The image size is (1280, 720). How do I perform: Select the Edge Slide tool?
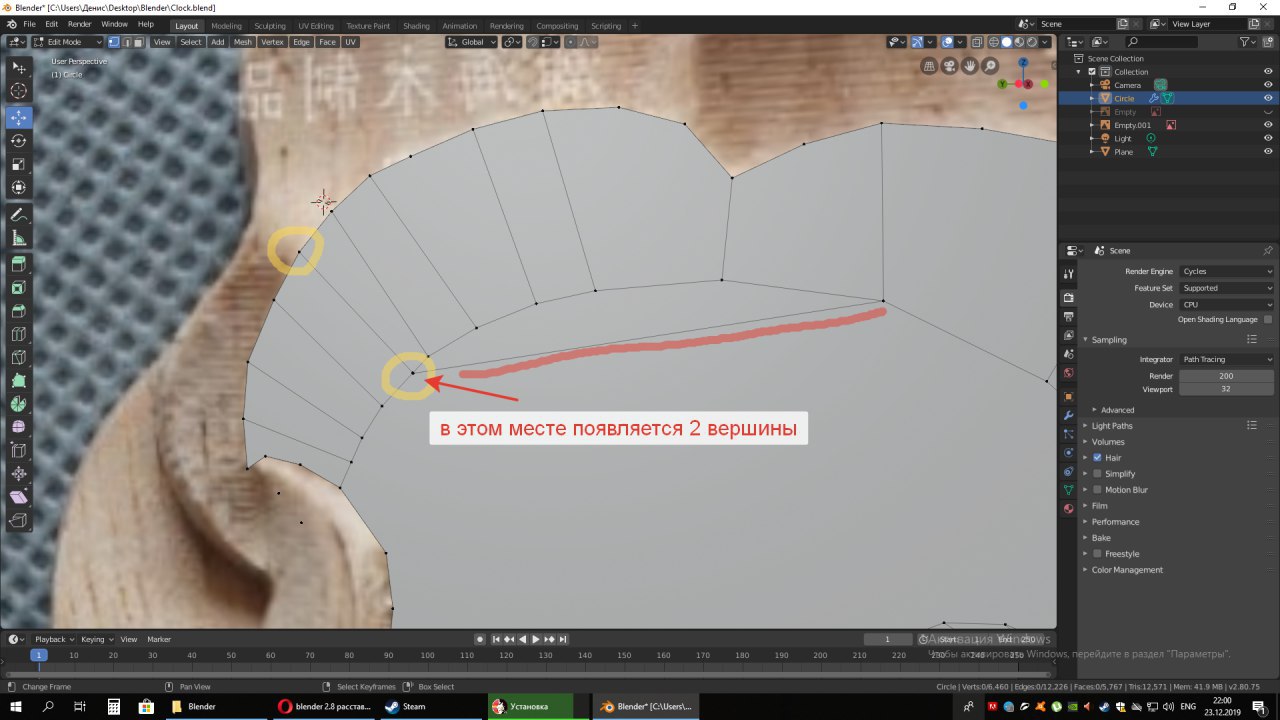[x=19, y=451]
